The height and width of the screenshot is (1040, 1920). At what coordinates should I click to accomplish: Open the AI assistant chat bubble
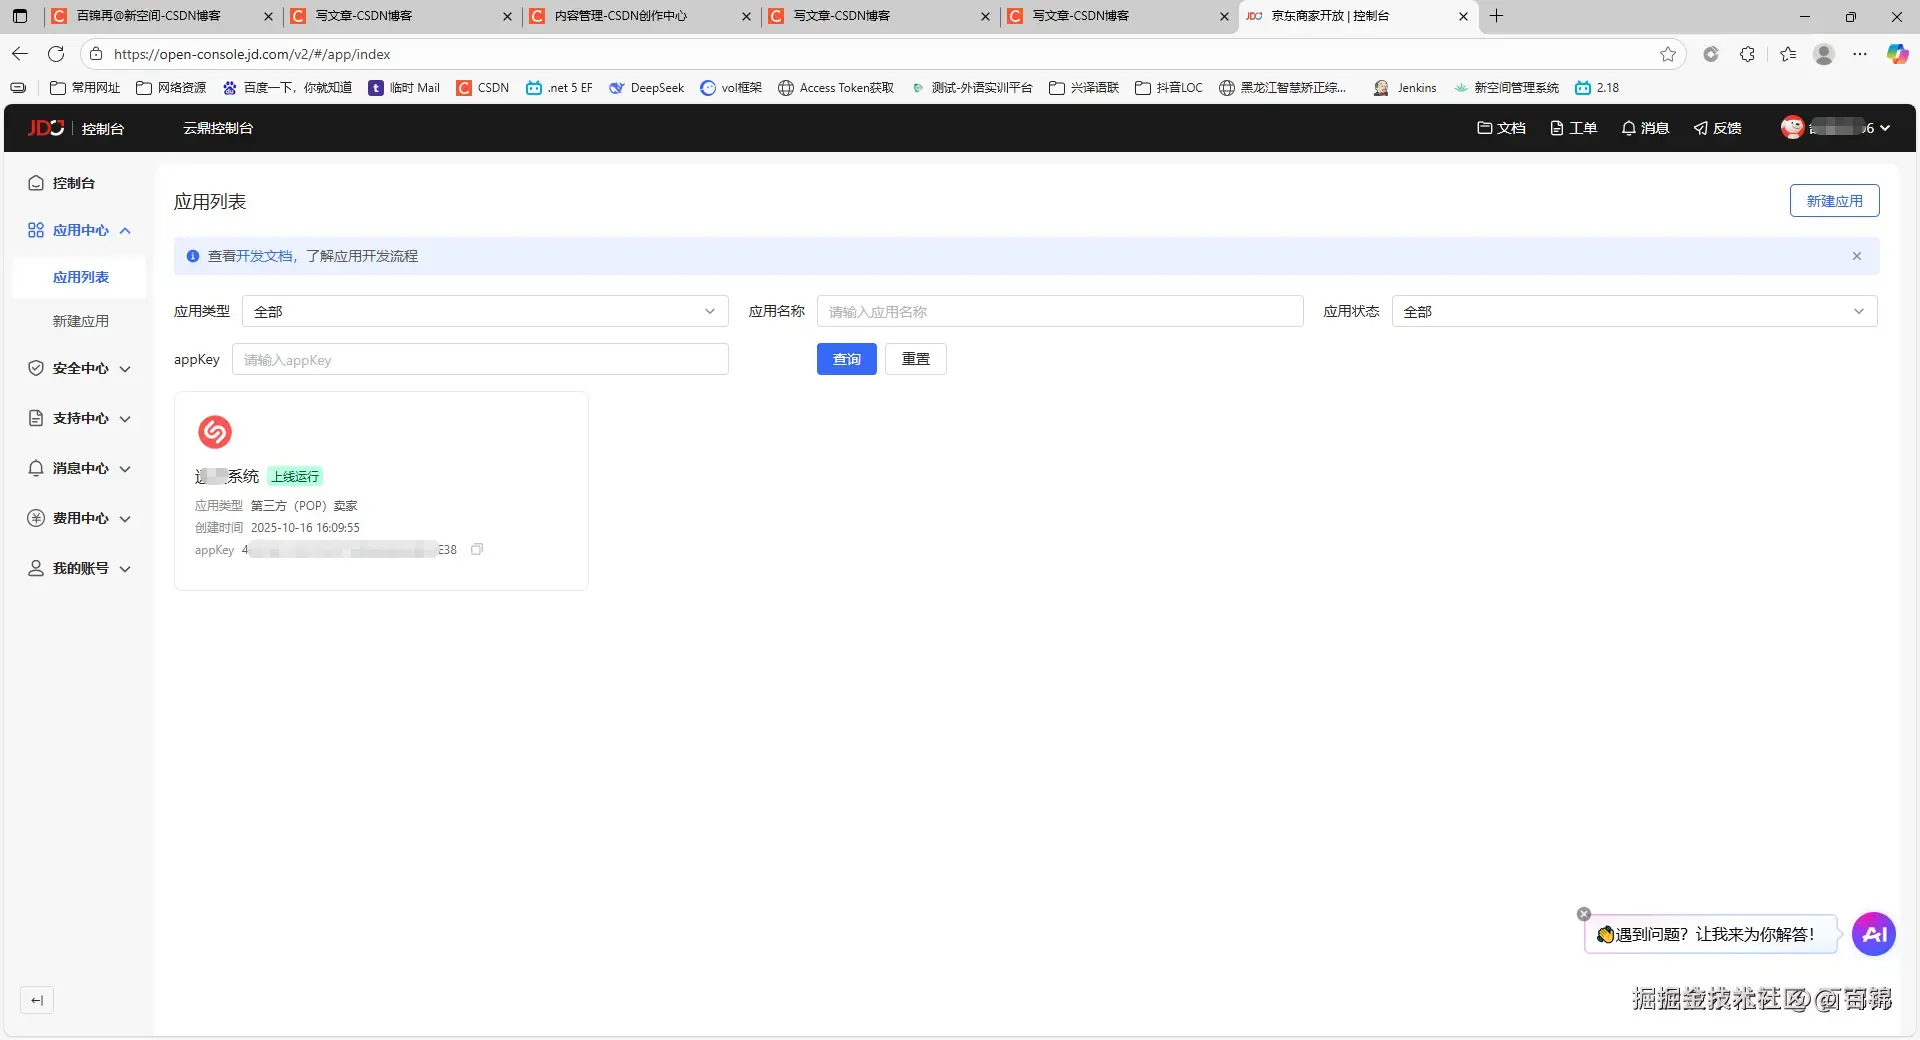click(x=1873, y=934)
